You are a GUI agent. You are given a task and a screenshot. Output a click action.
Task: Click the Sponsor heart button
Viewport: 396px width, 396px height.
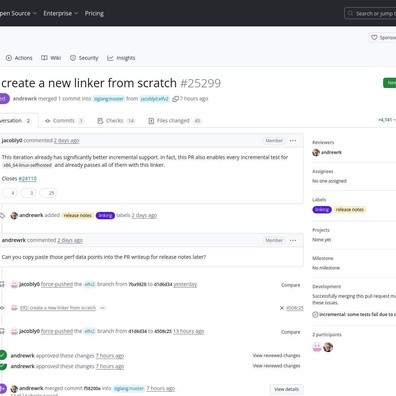382,38
